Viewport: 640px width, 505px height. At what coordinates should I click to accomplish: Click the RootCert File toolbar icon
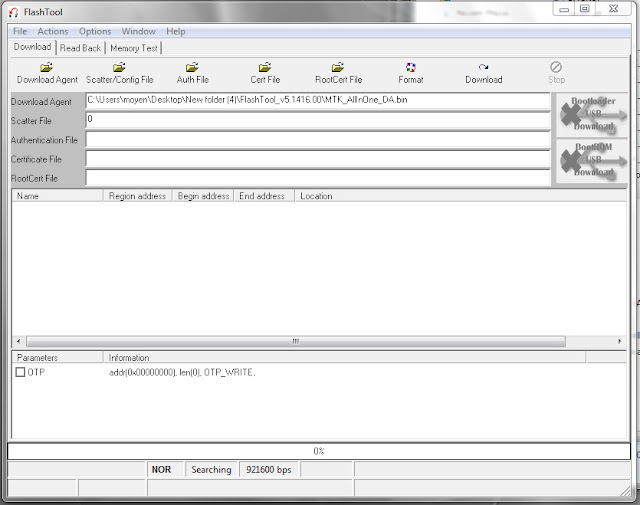[338, 67]
